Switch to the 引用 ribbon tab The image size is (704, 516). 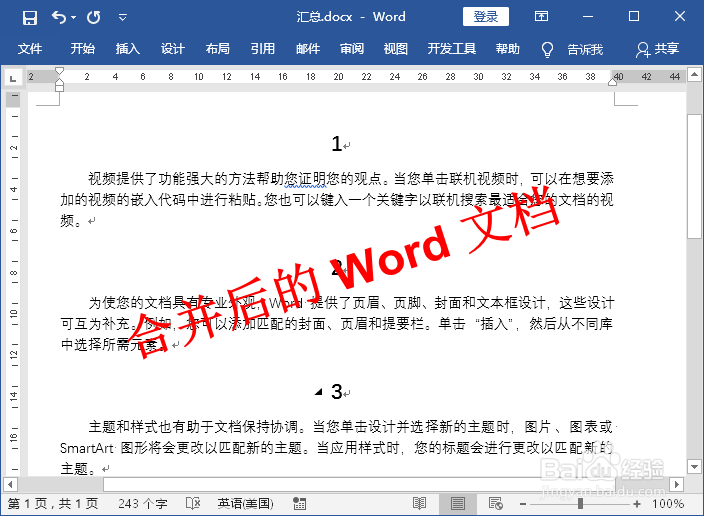(x=263, y=49)
